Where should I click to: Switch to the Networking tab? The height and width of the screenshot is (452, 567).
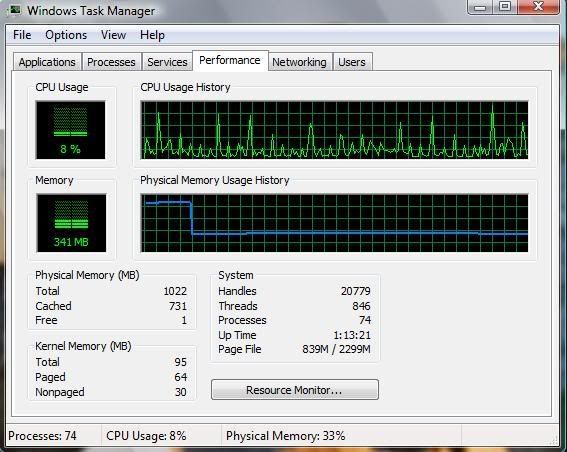pyautogui.click(x=299, y=62)
